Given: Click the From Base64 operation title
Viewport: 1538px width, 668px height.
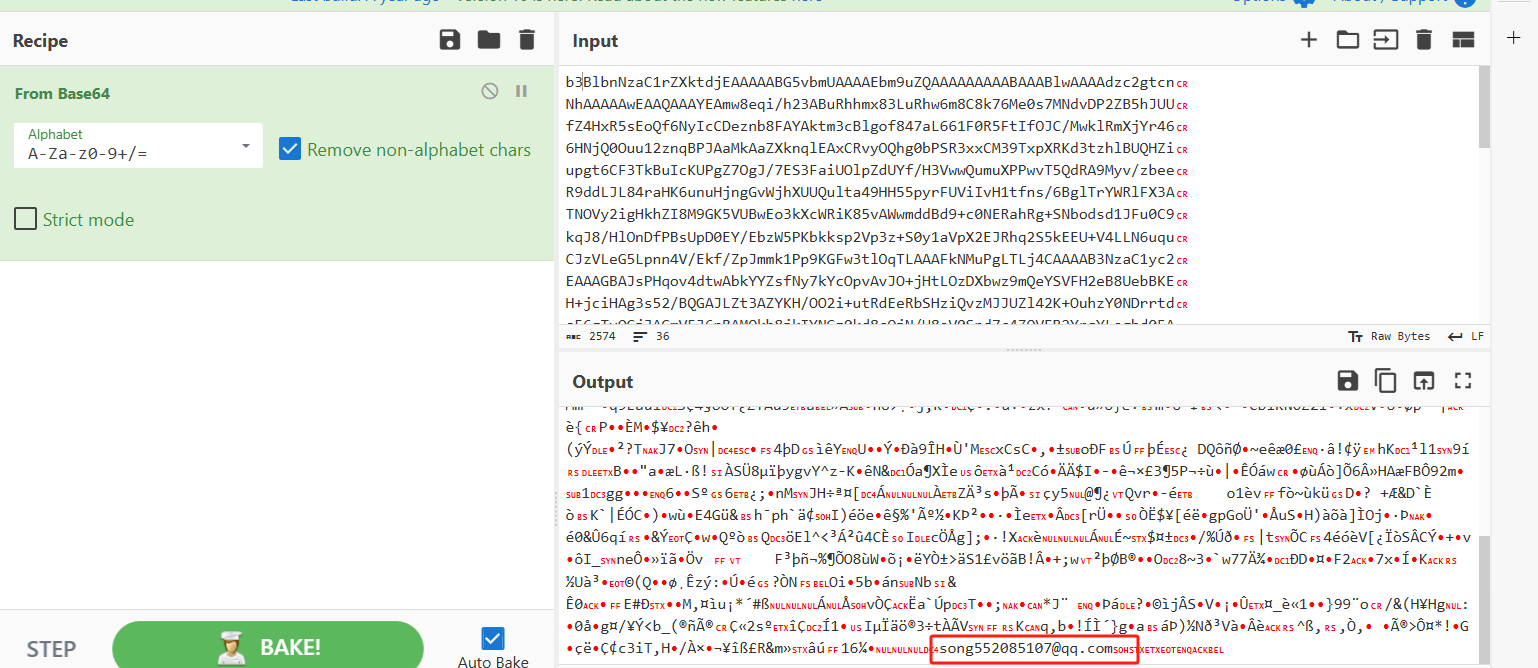Looking at the screenshot, I should tap(62, 93).
